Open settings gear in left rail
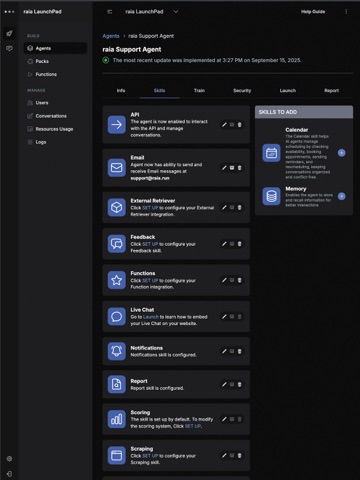360x480 pixels. pos(9,459)
